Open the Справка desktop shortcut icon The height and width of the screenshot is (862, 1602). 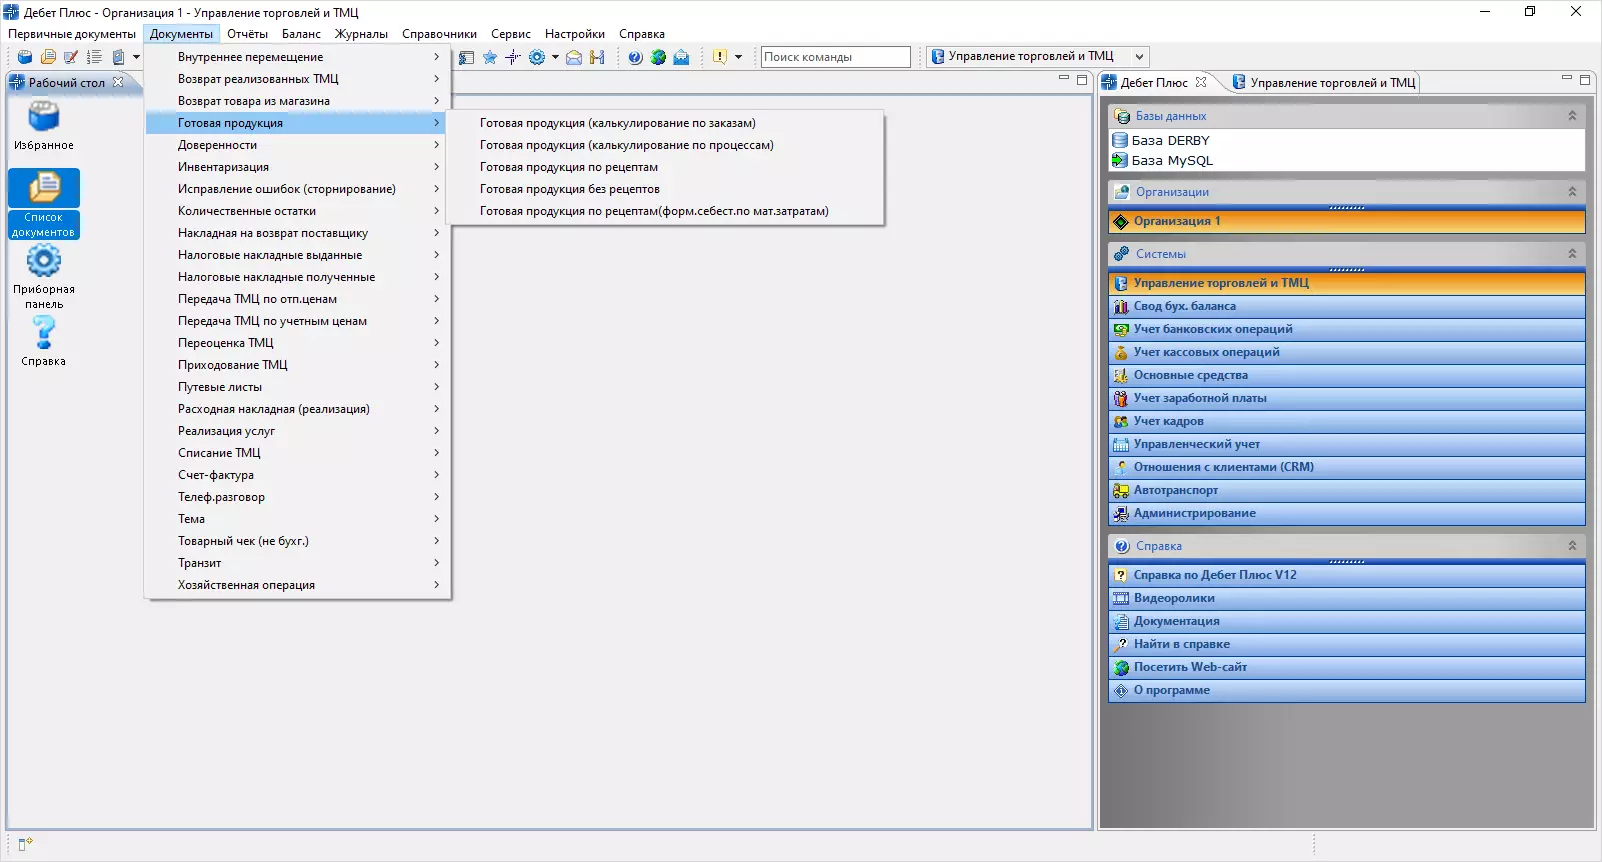[x=44, y=341]
